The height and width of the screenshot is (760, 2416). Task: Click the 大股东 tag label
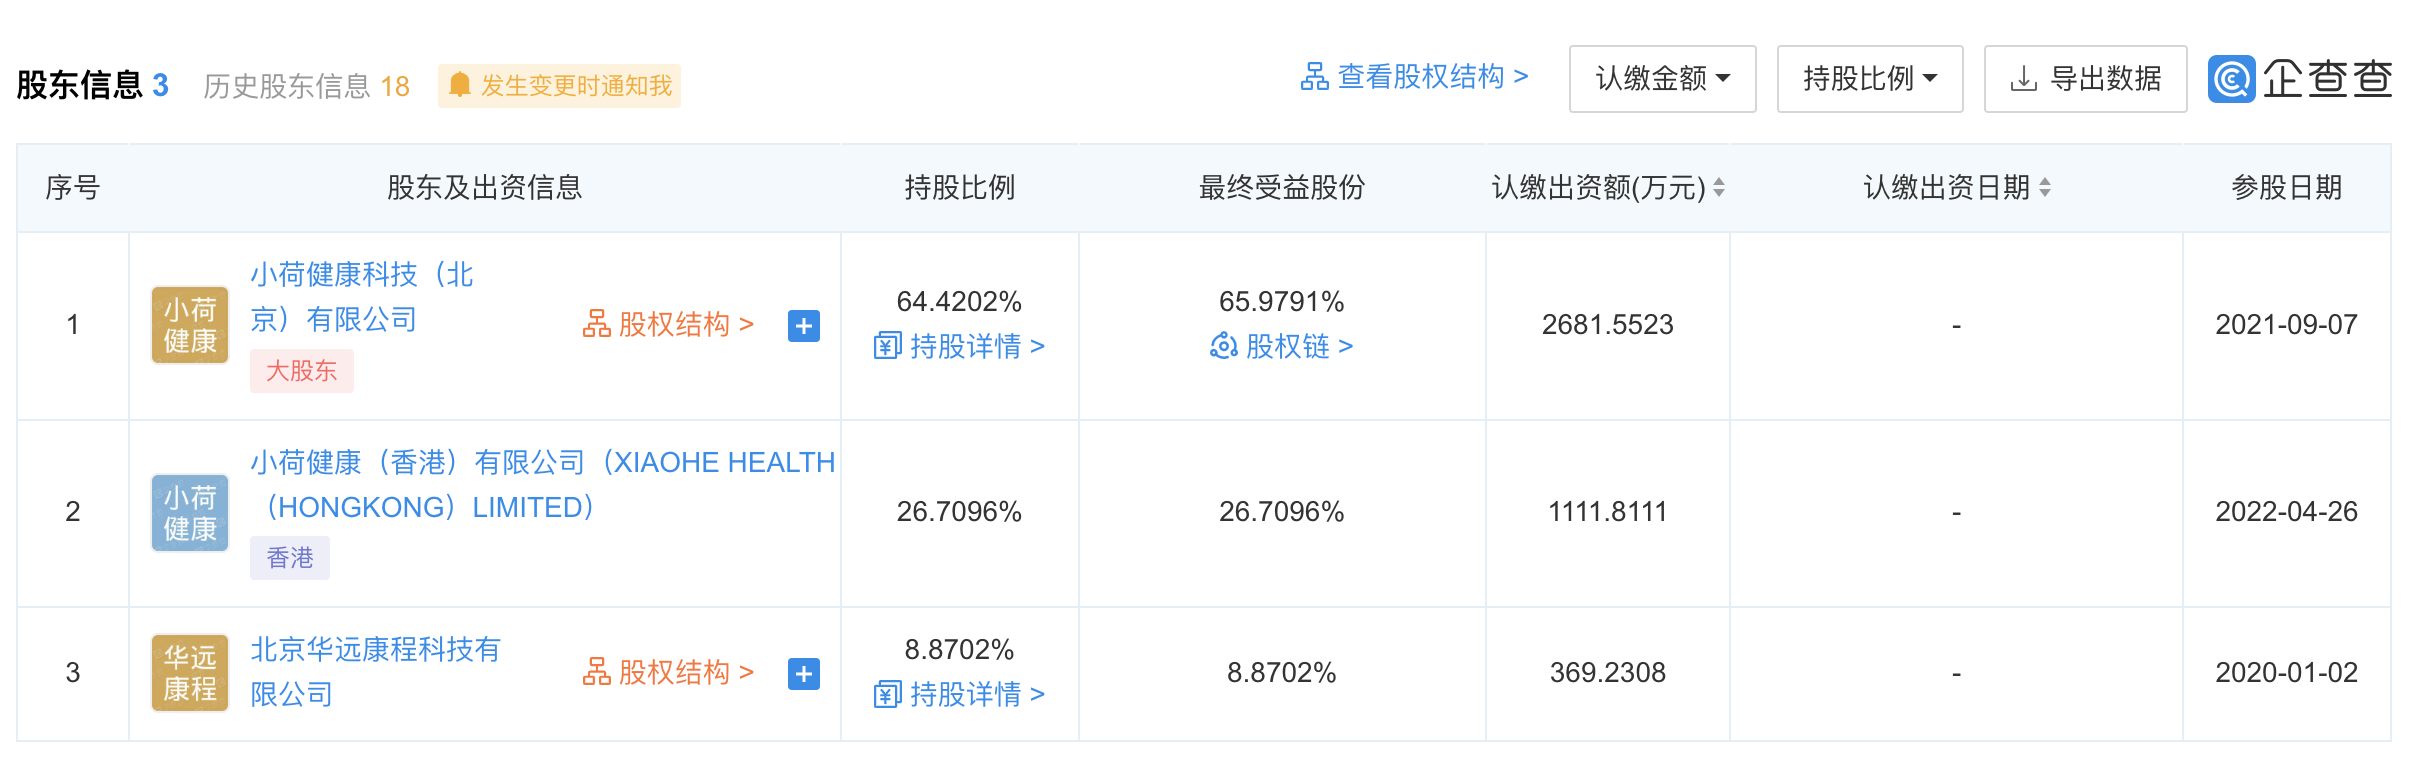[x=301, y=371]
